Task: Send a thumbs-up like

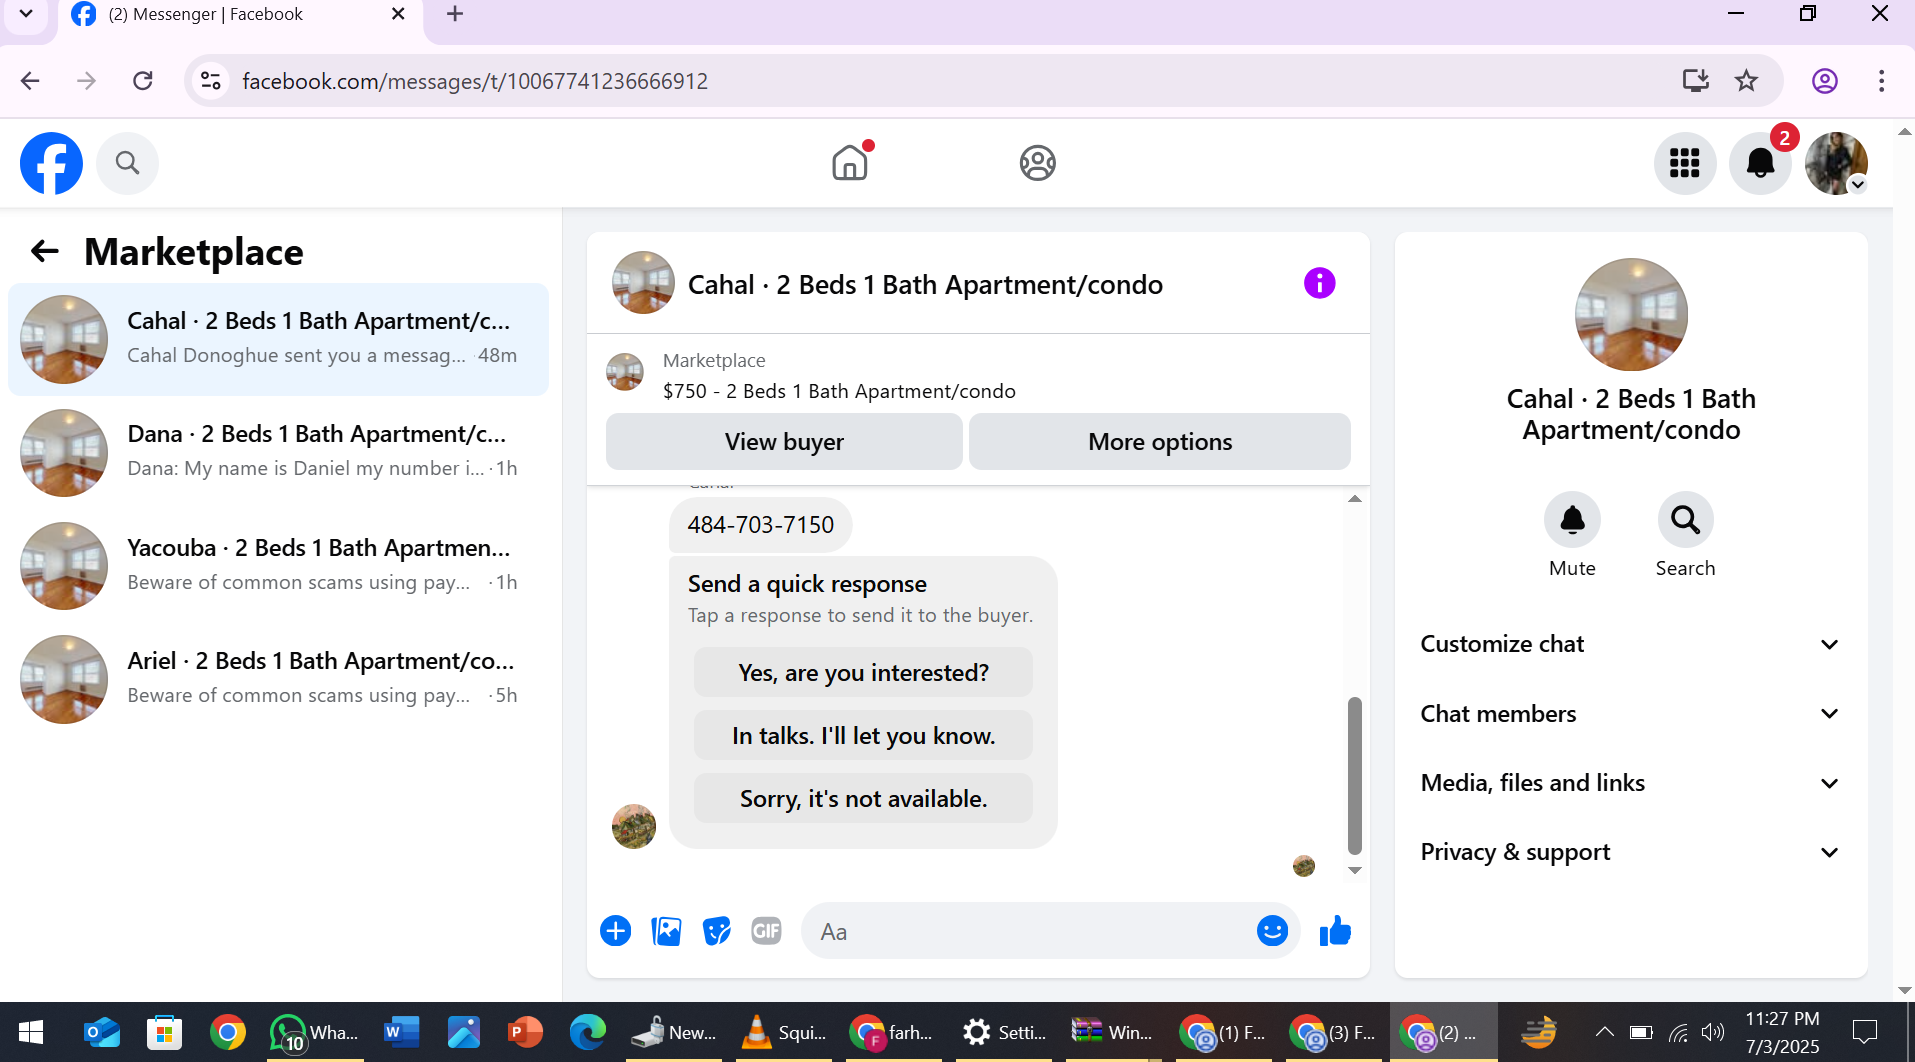Action: pyautogui.click(x=1335, y=931)
